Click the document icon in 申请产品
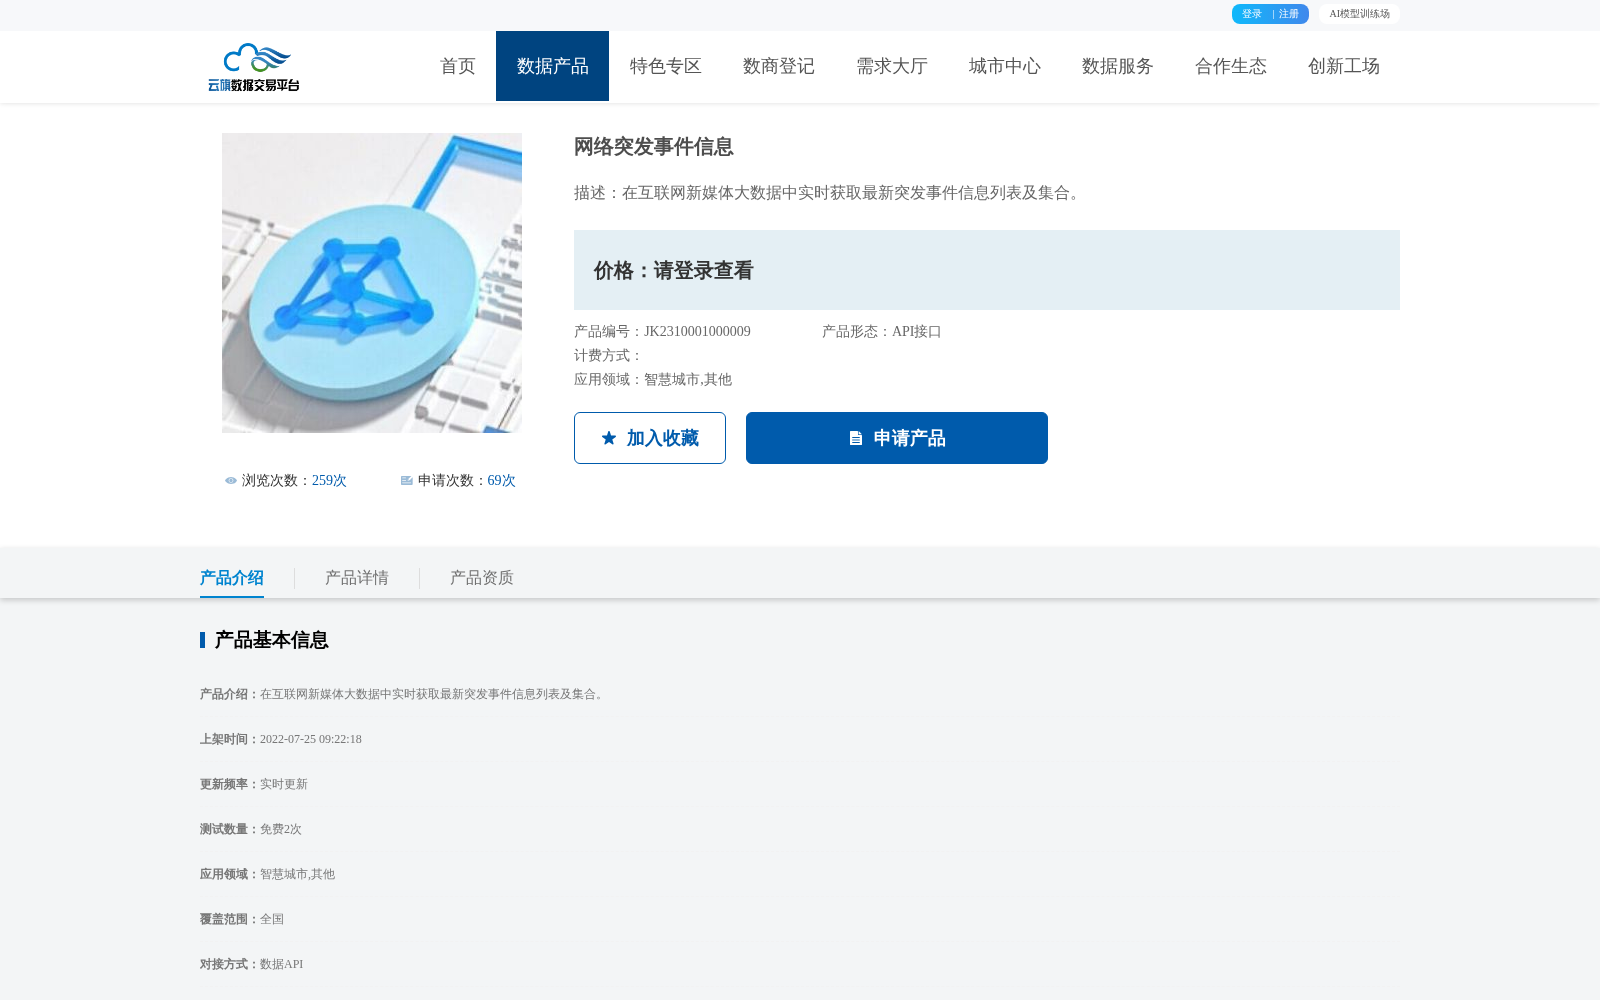Image resolution: width=1600 pixels, height=1000 pixels. click(x=856, y=438)
